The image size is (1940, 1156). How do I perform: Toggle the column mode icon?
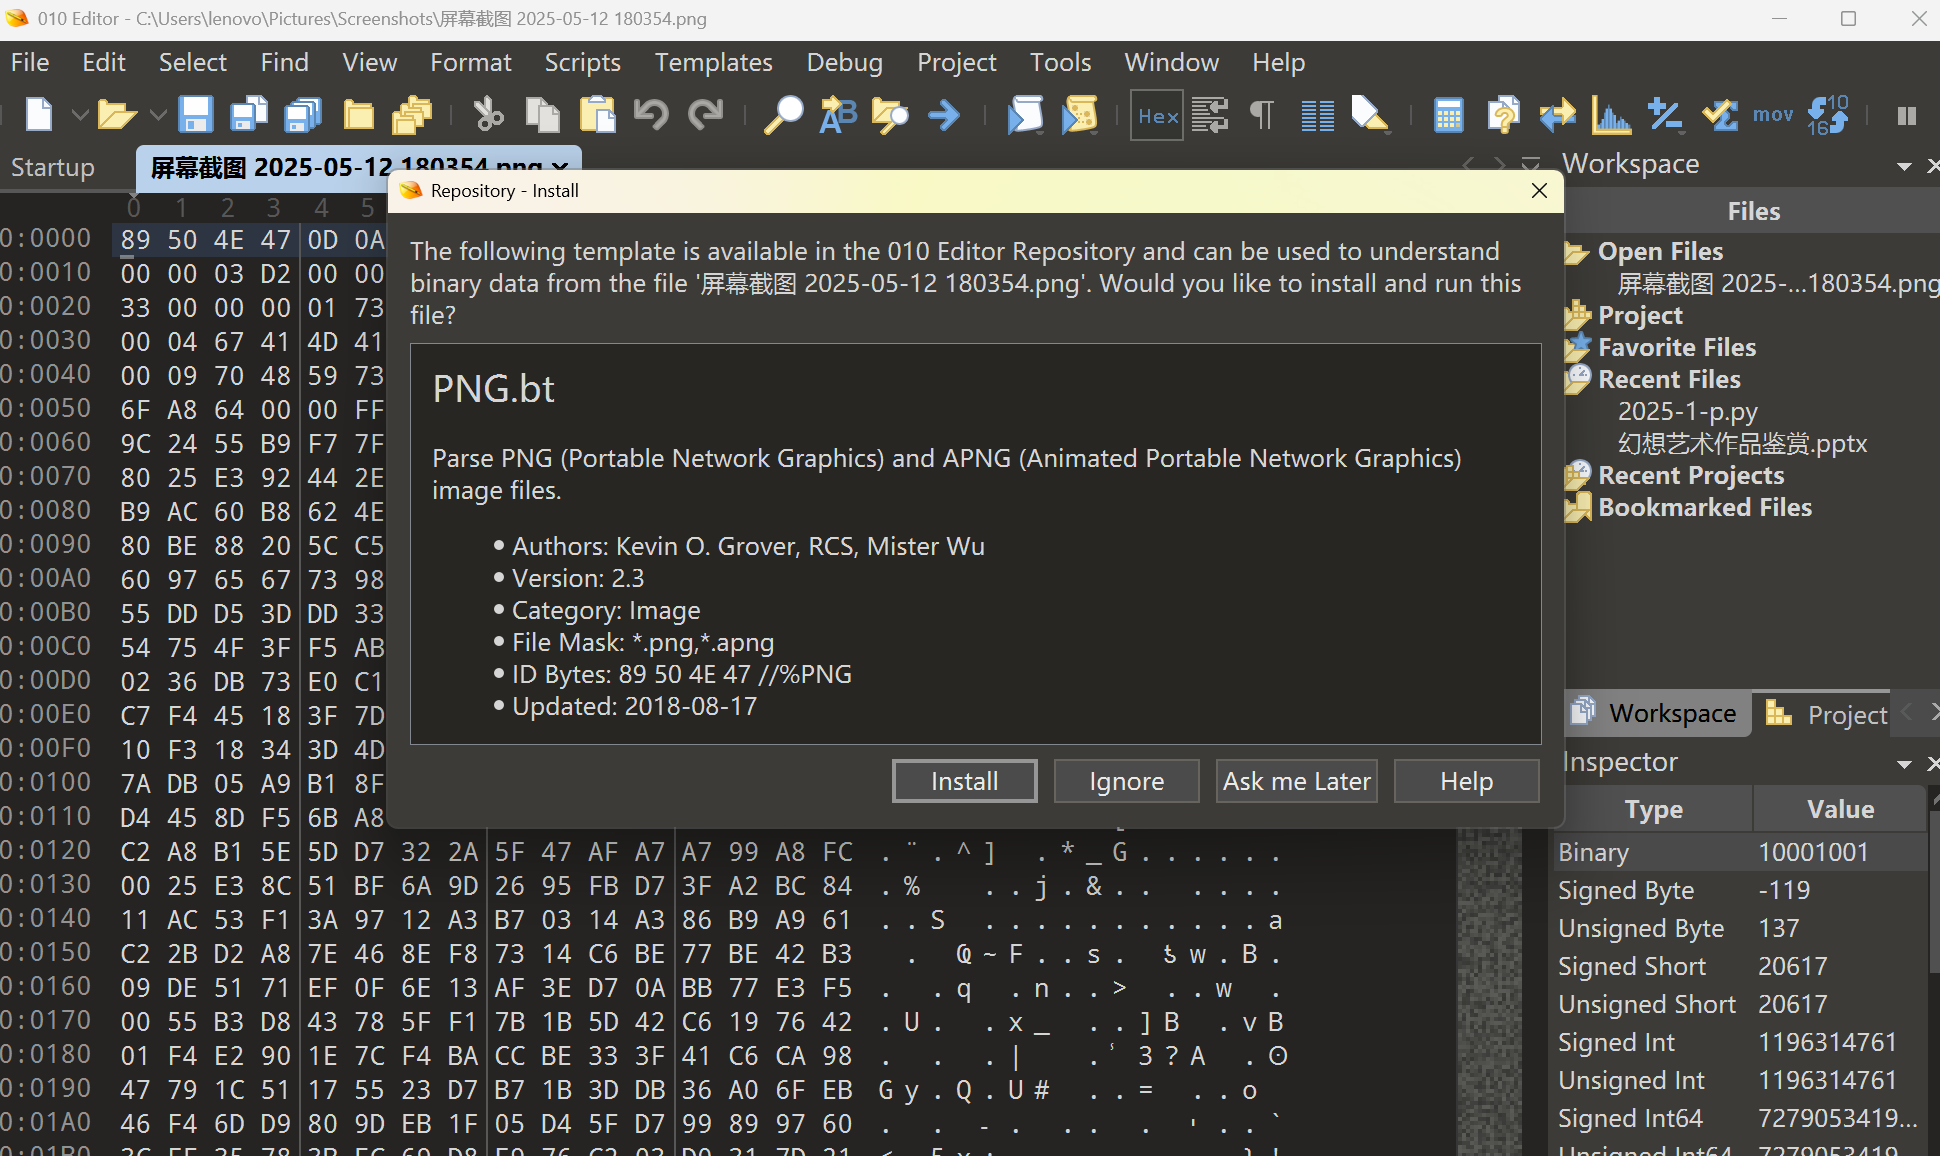coord(1317,115)
